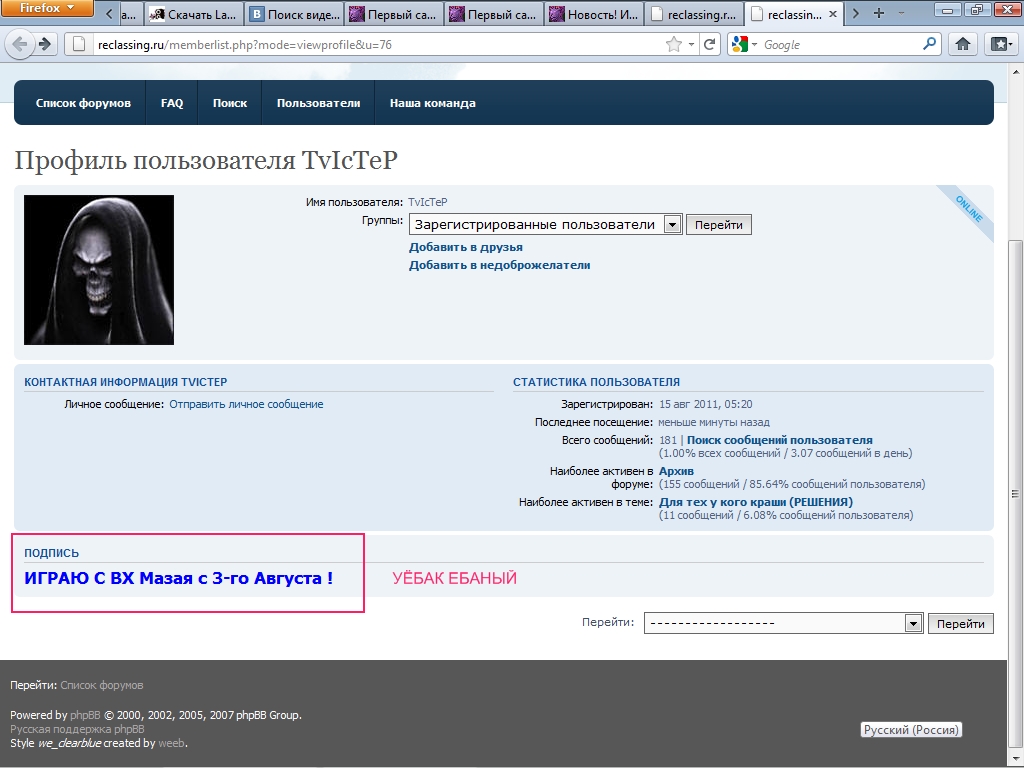The width and height of the screenshot is (1024, 768).
Task: Open the bookmarks menu icon
Action: click(1000, 44)
